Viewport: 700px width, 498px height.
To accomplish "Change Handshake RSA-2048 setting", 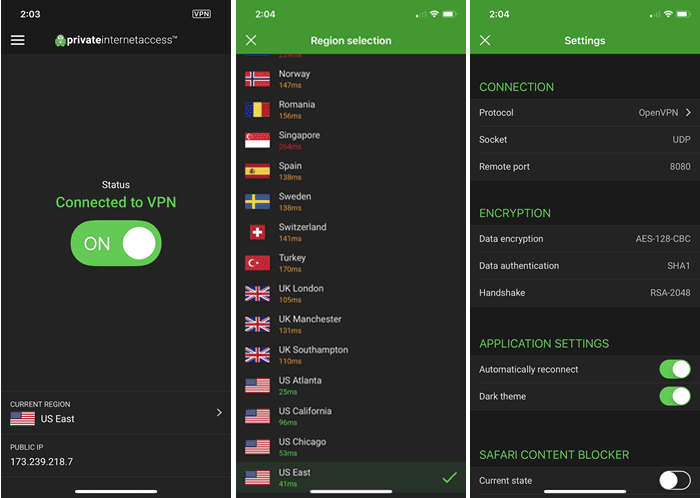I will 585,293.
